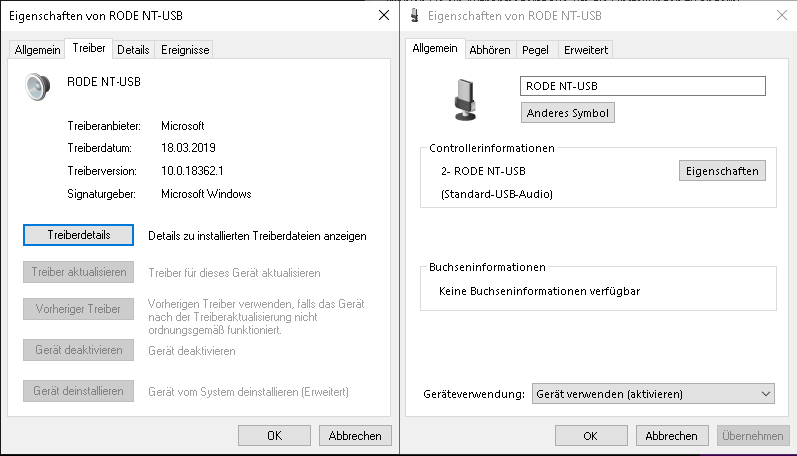The image size is (797, 456).
Task: Confirm left dialog with OK
Action: point(274,436)
